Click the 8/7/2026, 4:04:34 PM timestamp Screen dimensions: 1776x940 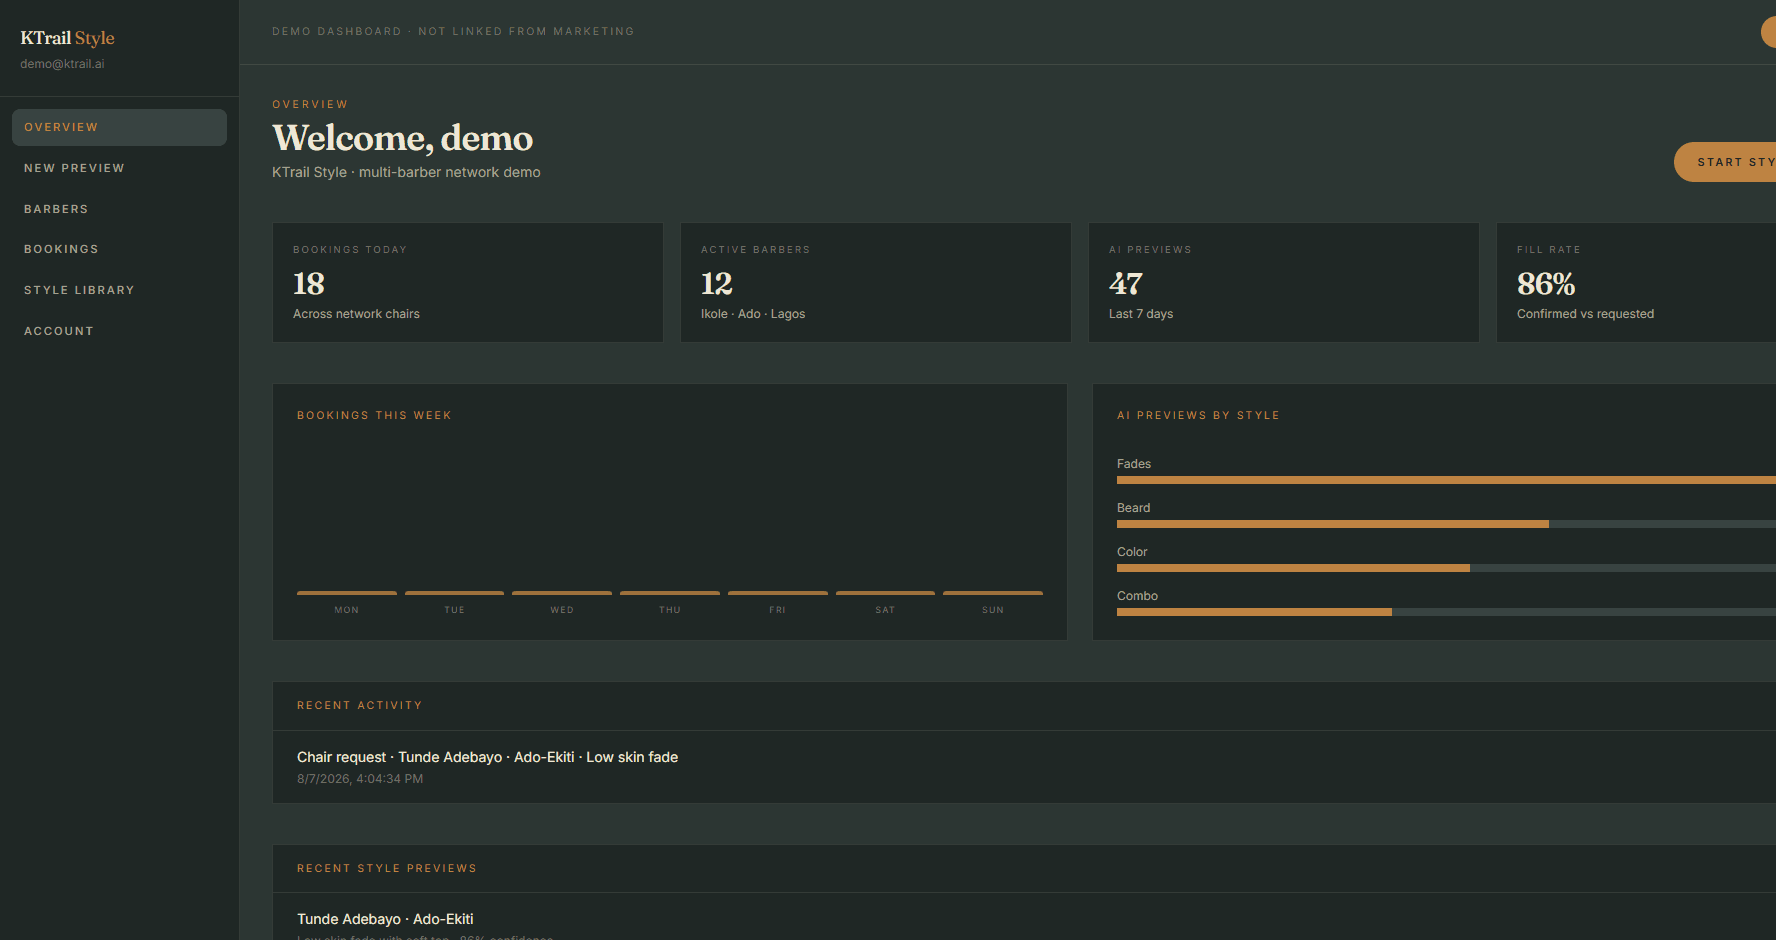click(x=360, y=779)
